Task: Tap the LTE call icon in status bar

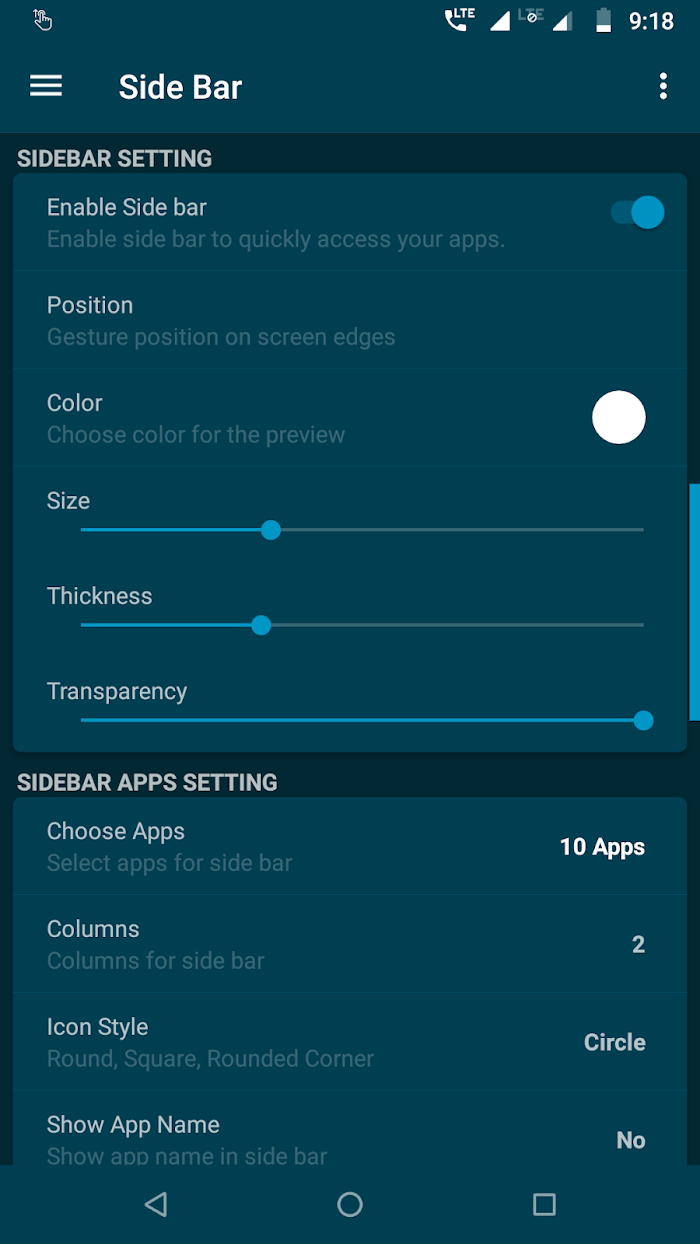Action: (461, 19)
